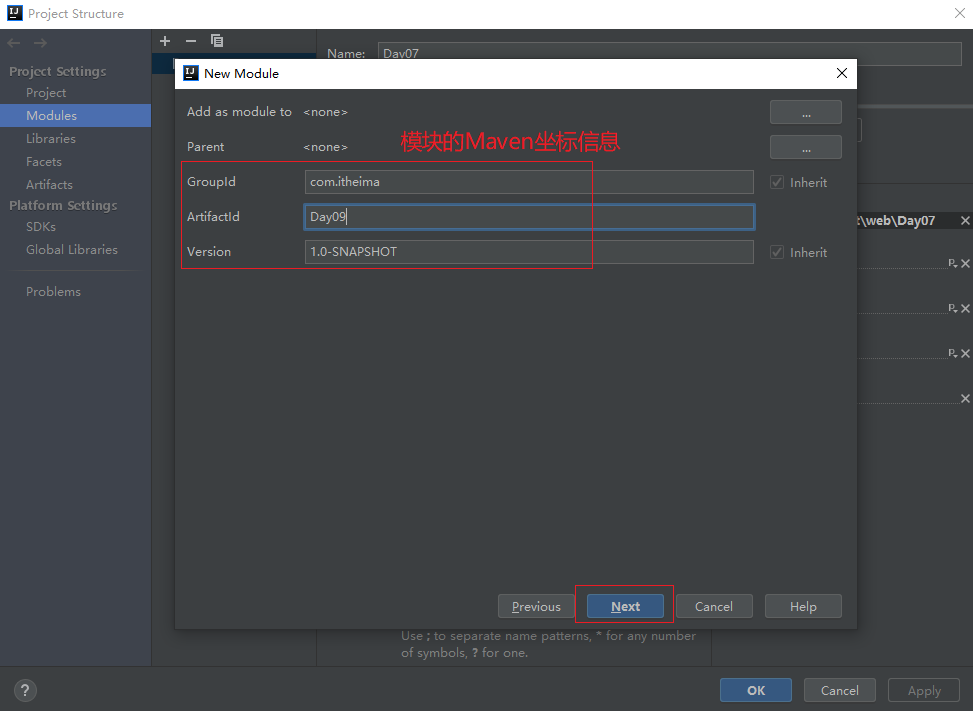This screenshot has height=711, width=973.
Task: Click the Next button
Action: (625, 606)
